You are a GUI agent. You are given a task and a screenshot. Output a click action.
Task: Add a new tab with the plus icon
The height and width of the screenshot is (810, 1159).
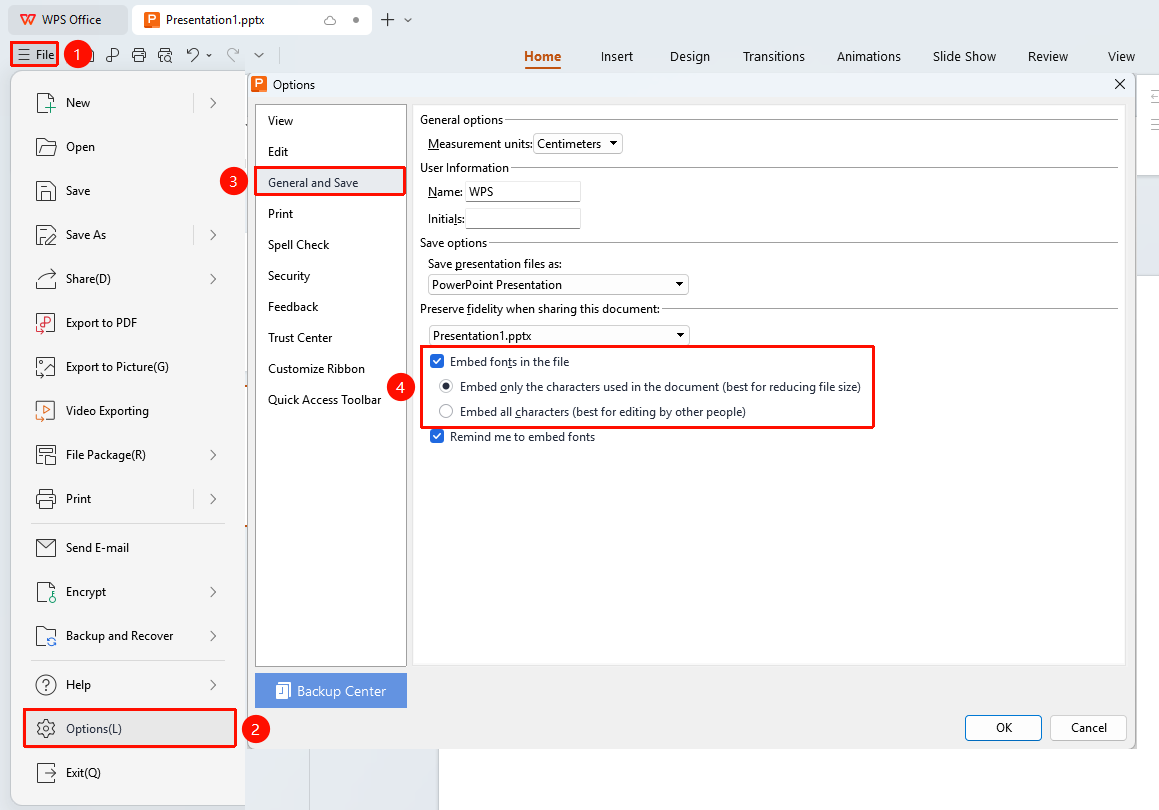pyautogui.click(x=387, y=20)
